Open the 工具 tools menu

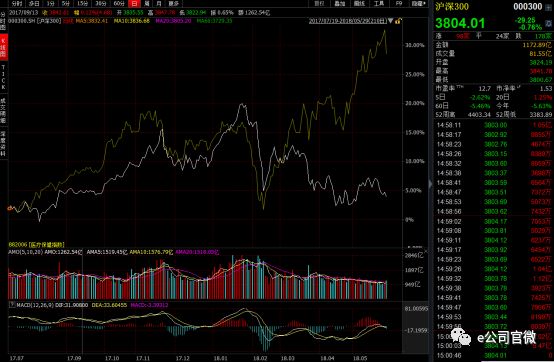point(379,4)
